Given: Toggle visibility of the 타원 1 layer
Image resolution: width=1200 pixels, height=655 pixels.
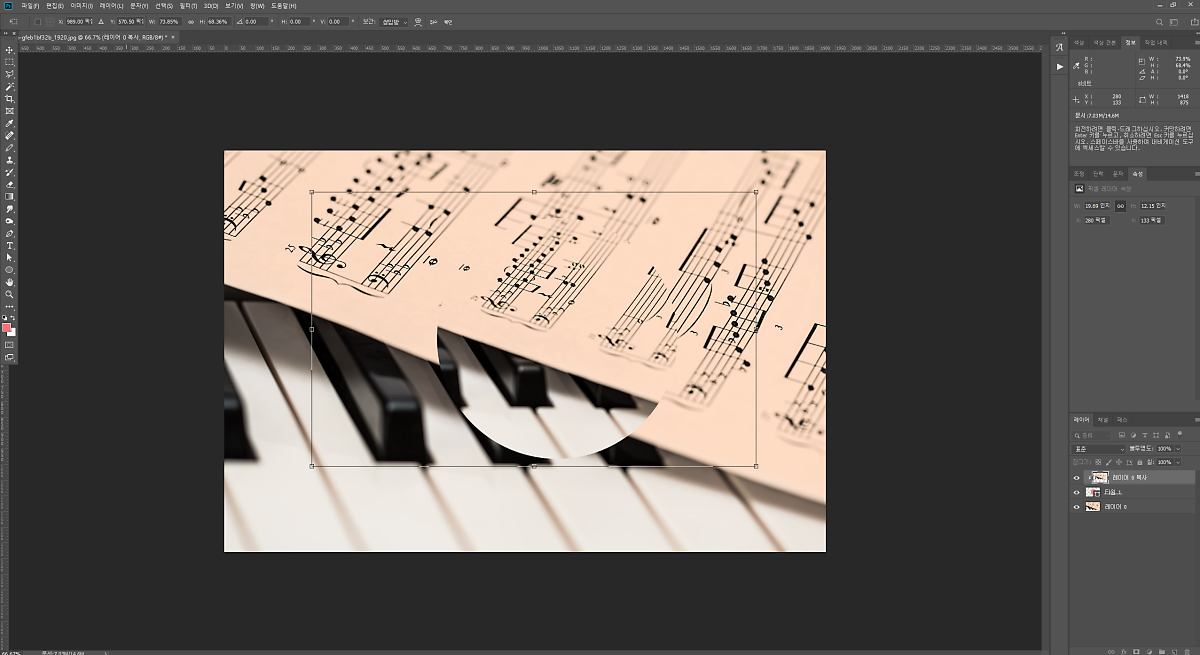Looking at the screenshot, I should [1077, 492].
